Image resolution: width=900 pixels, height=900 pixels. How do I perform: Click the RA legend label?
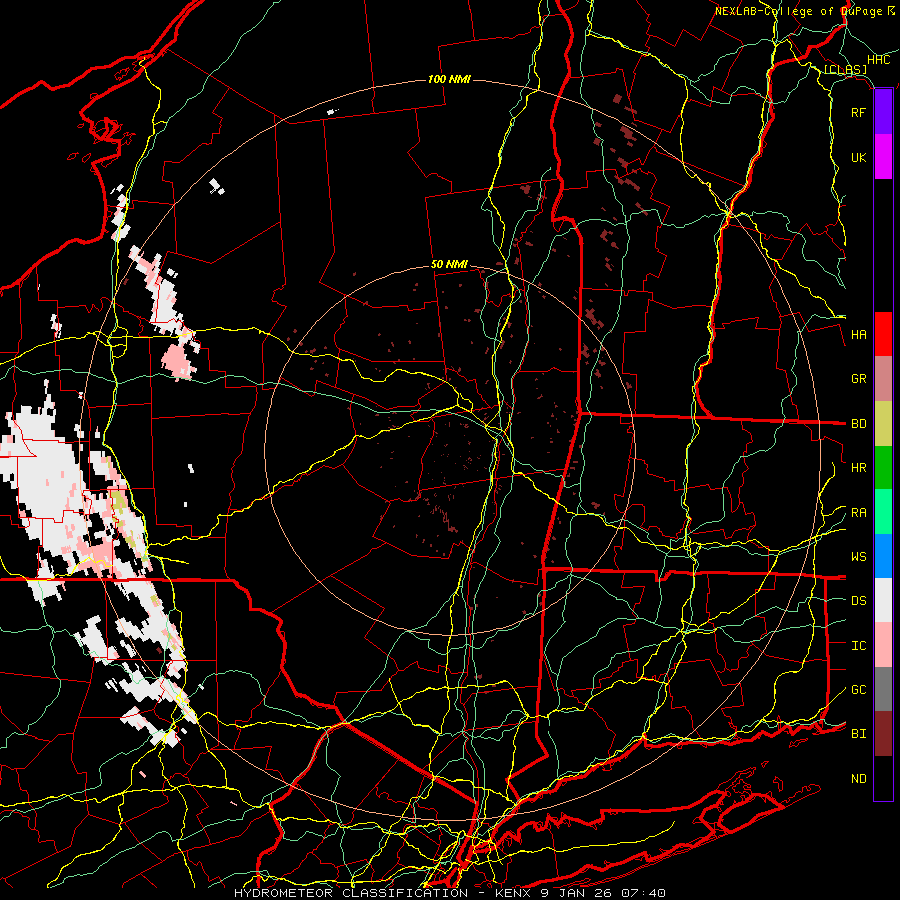coord(858,513)
